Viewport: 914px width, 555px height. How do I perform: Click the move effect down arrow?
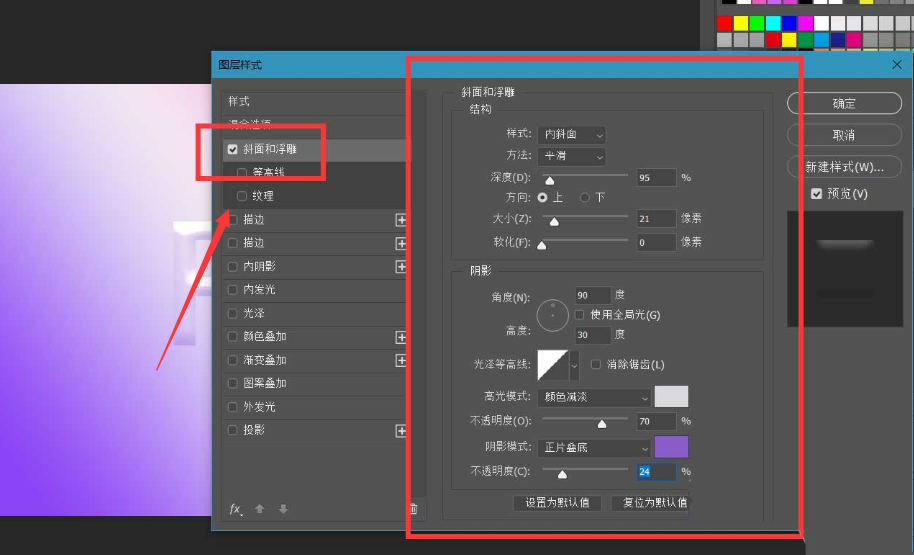(x=283, y=509)
